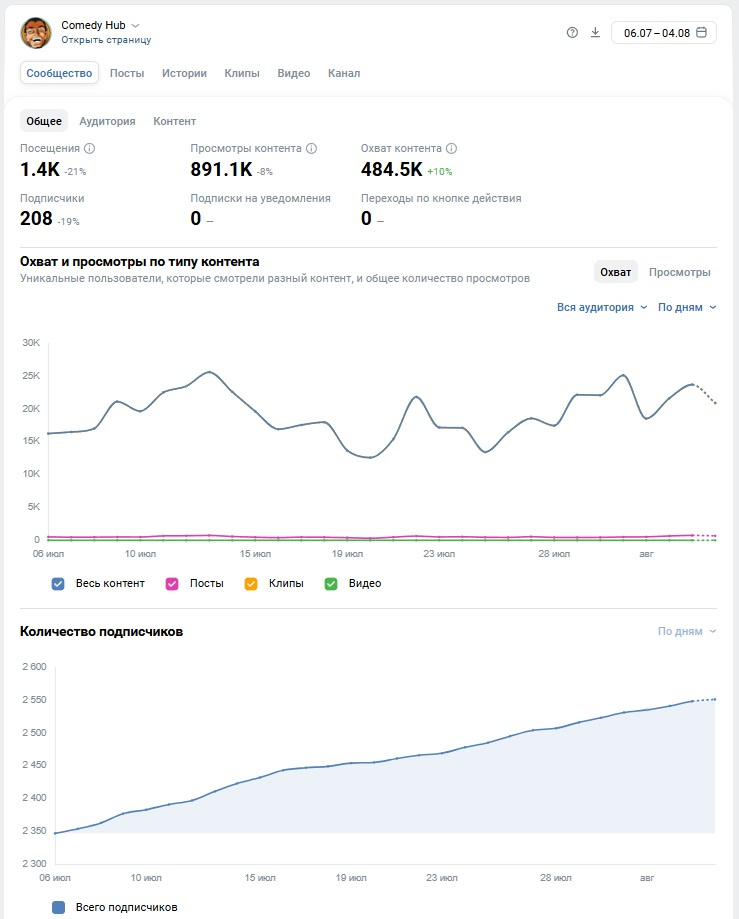Click the Comedy Hub avatar image
Screen dimensions: 739x919
(36, 32)
